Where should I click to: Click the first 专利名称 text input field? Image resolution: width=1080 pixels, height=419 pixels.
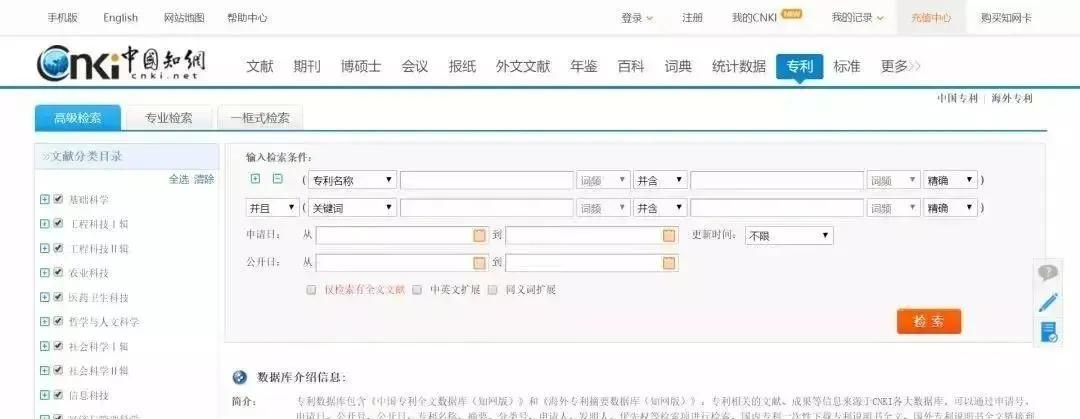pyautogui.click(x=487, y=181)
